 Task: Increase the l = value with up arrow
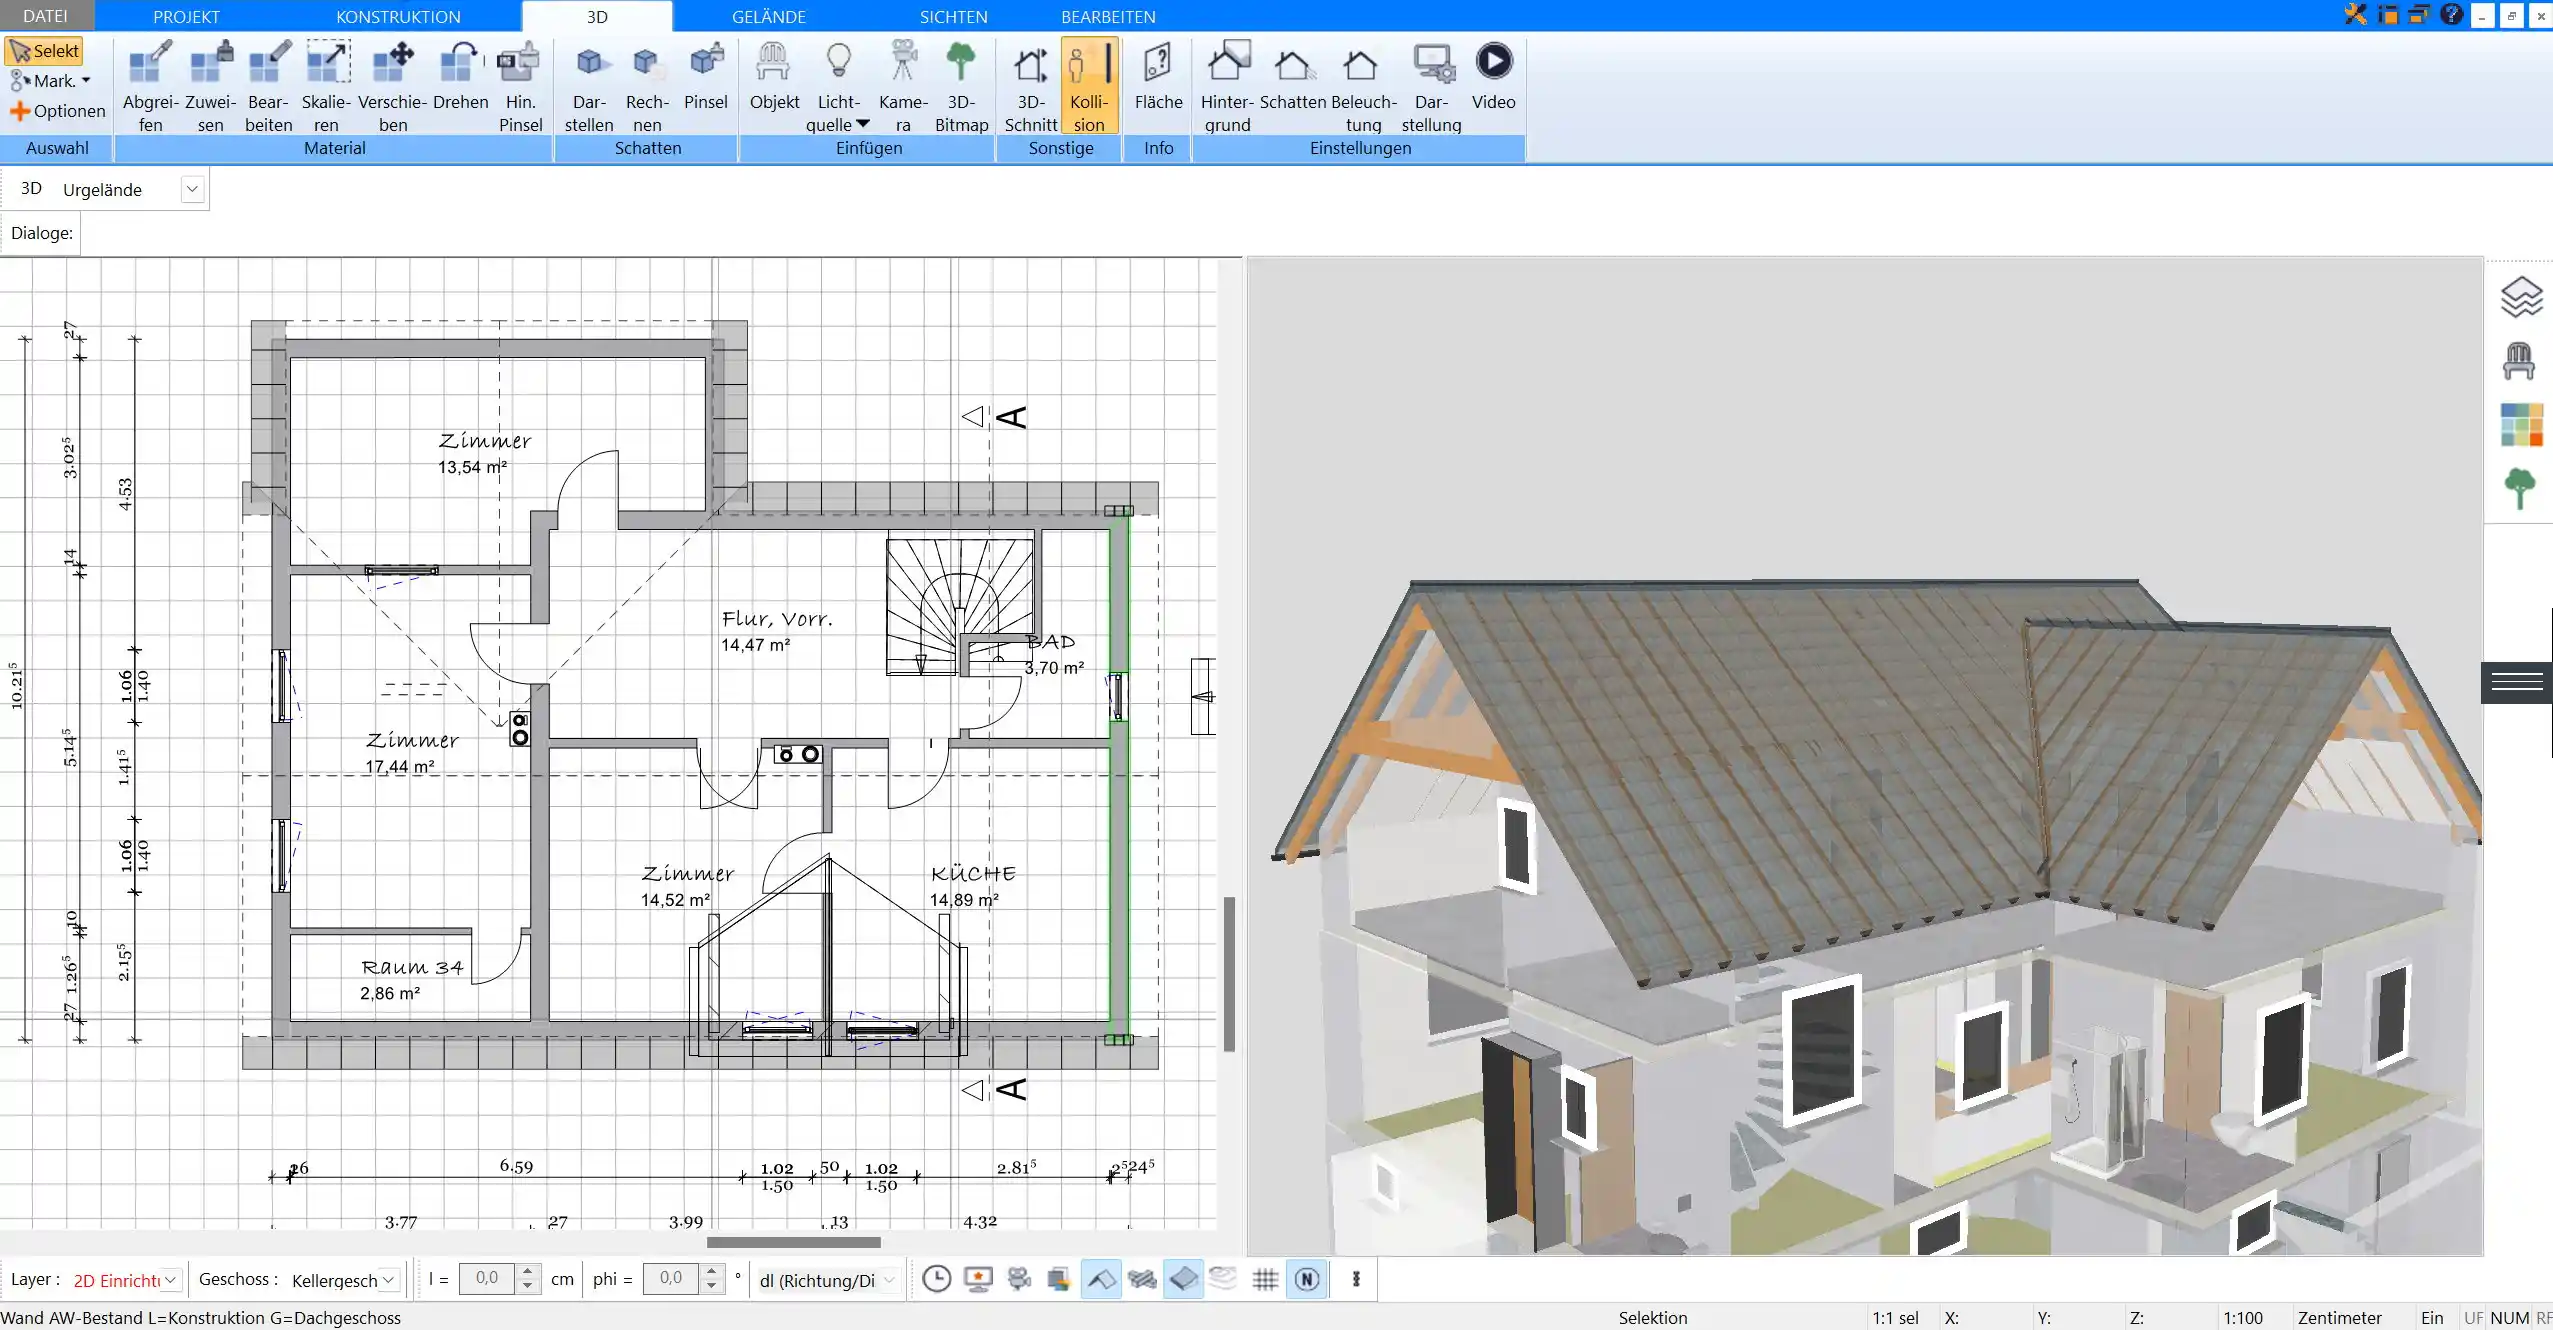(x=528, y=1271)
